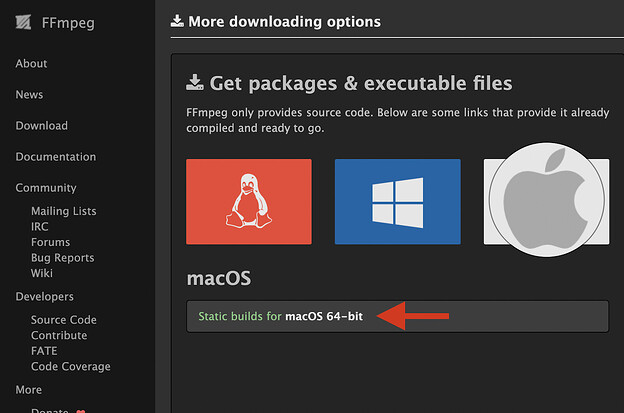Open the IRC link
This screenshot has height=413, width=624.
coord(40,226)
